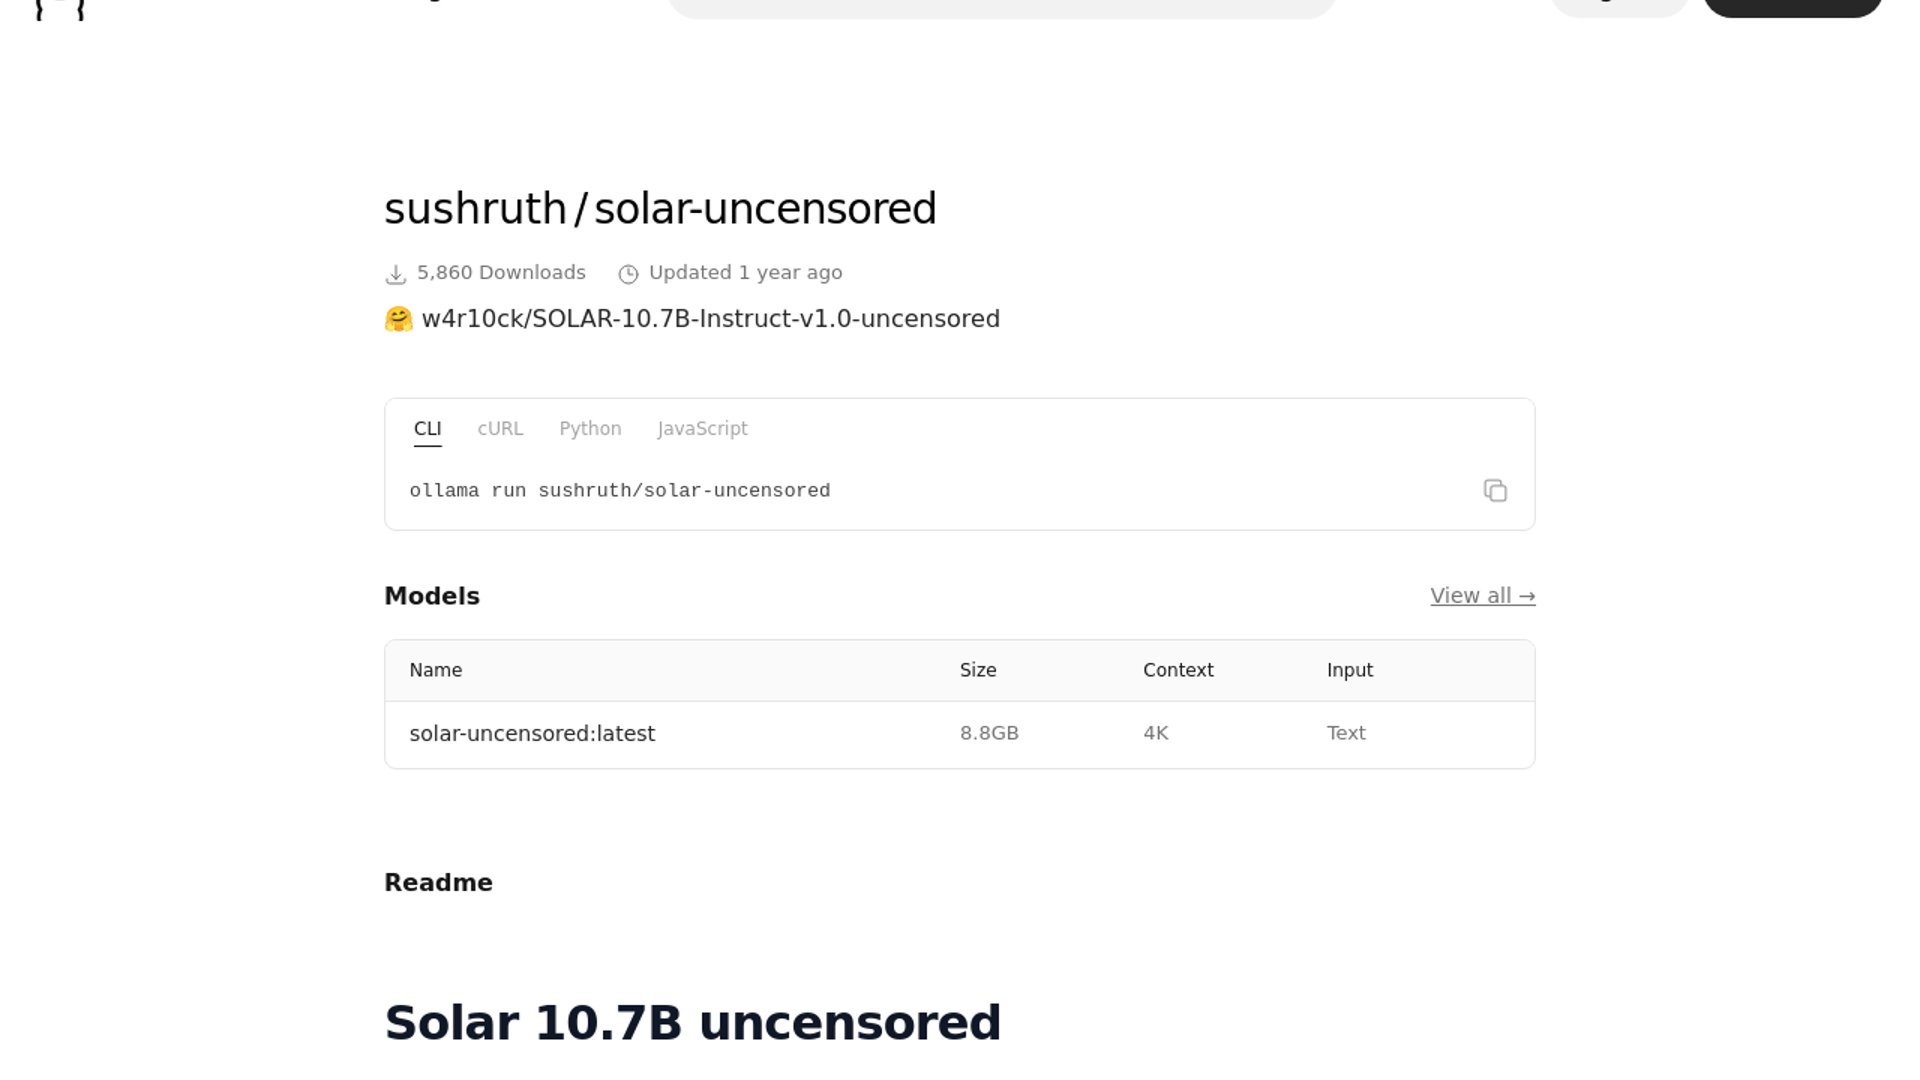Open the solar-uncensored:latest model entry
This screenshot has height=1080, width=1920.
click(532, 734)
